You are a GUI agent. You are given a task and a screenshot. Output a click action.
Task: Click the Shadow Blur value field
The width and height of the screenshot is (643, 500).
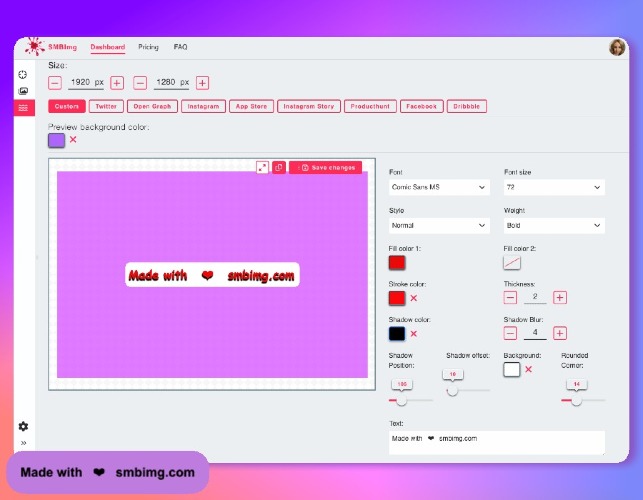[x=535, y=333]
